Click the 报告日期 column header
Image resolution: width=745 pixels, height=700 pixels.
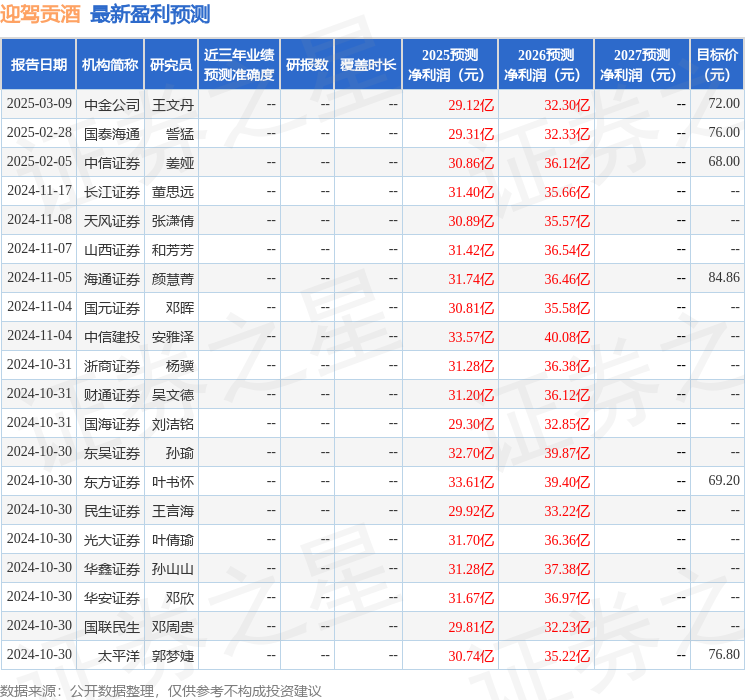pos(38,65)
